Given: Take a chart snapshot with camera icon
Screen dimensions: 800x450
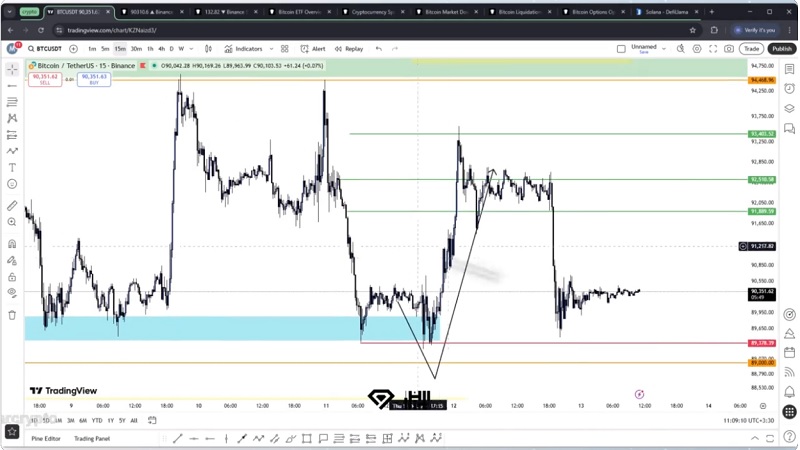Looking at the screenshot, I should [x=729, y=48].
